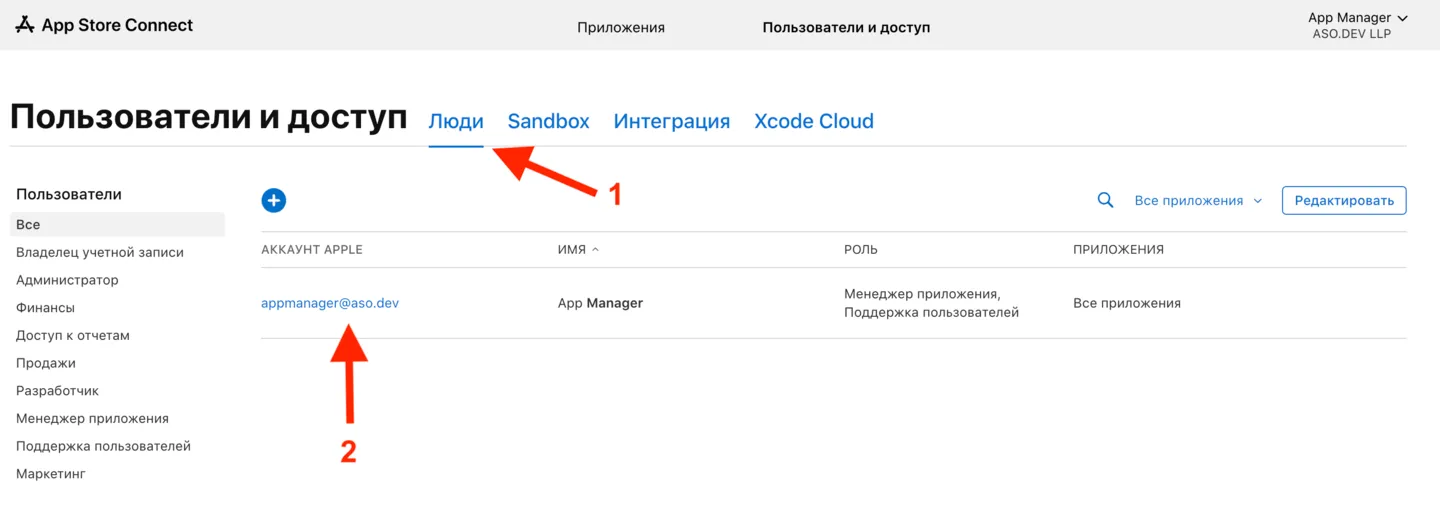
Task: Open the appmanager@aso.dev account link
Action: tap(330, 303)
